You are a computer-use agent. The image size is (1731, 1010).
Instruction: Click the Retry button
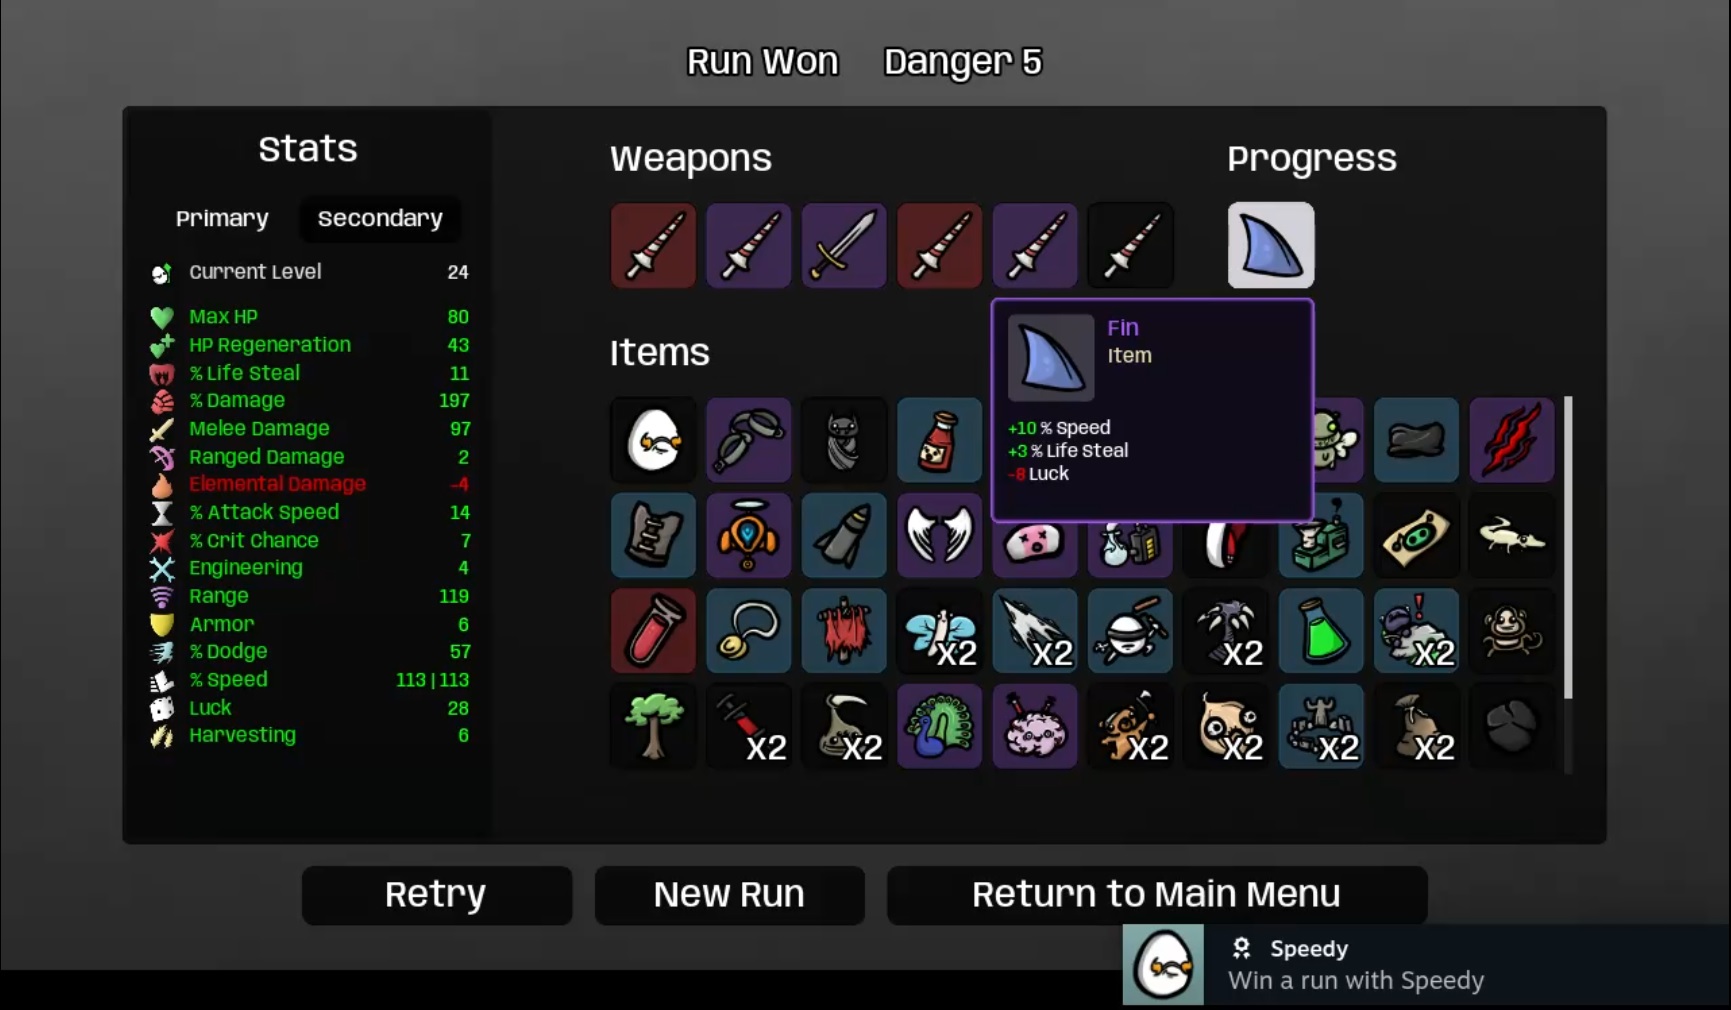click(x=436, y=895)
